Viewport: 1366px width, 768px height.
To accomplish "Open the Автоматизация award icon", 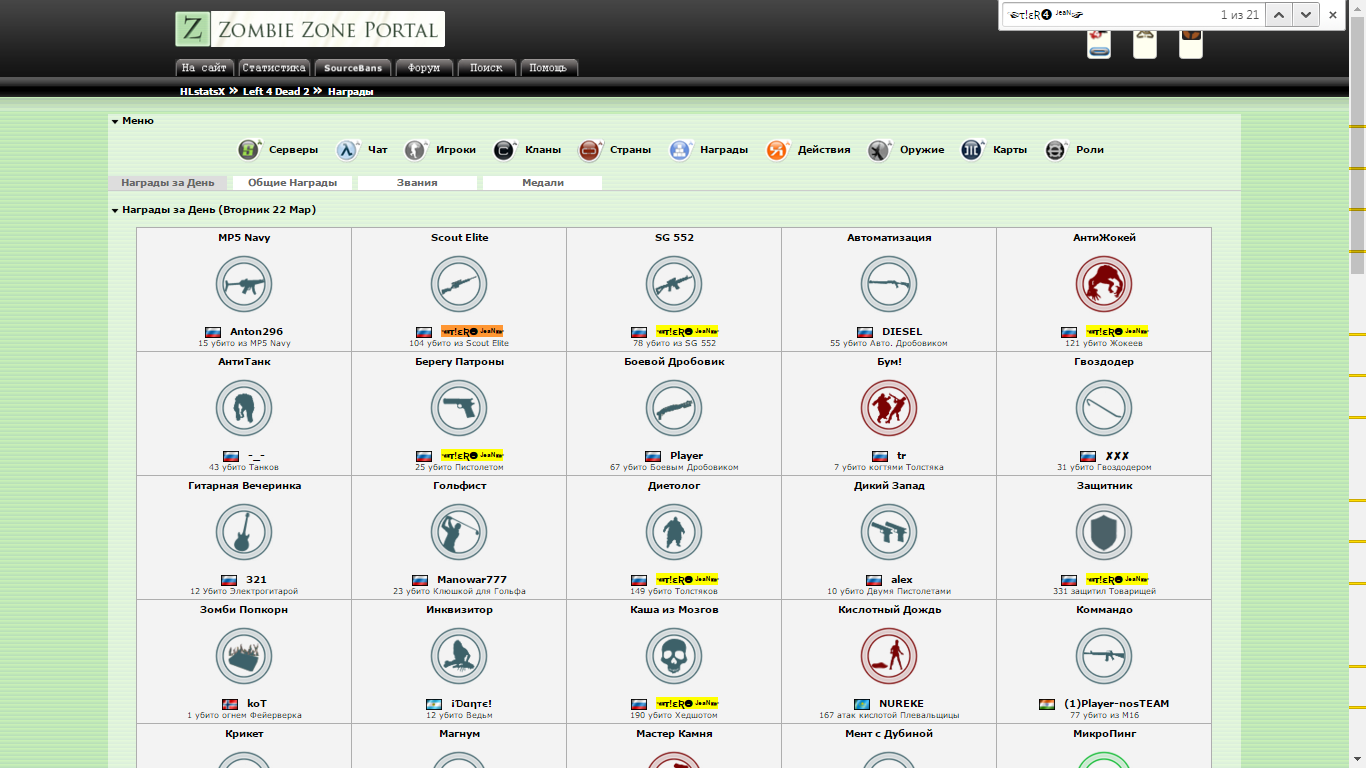I will (889, 284).
